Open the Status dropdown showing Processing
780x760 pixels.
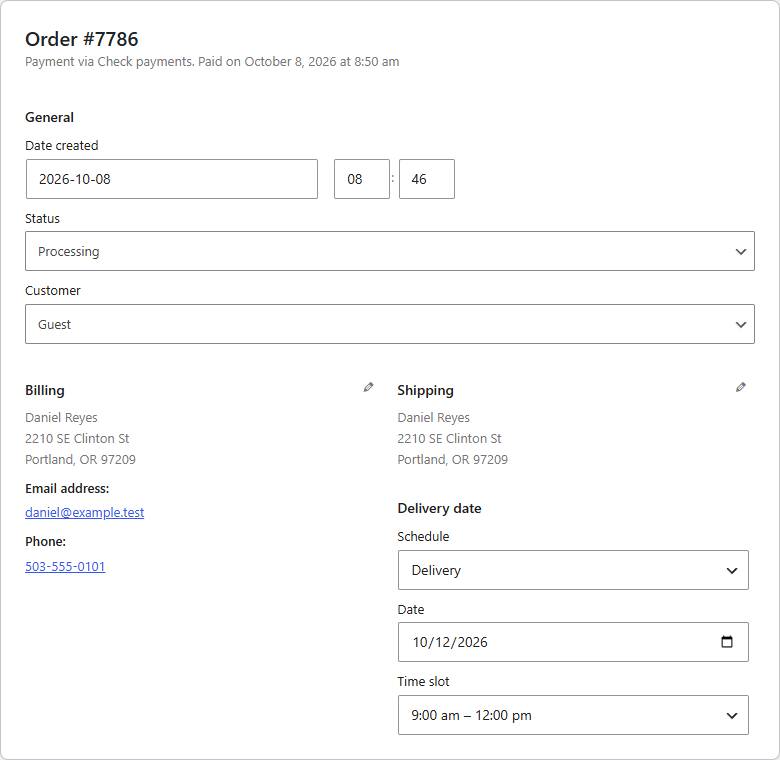coord(390,251)
